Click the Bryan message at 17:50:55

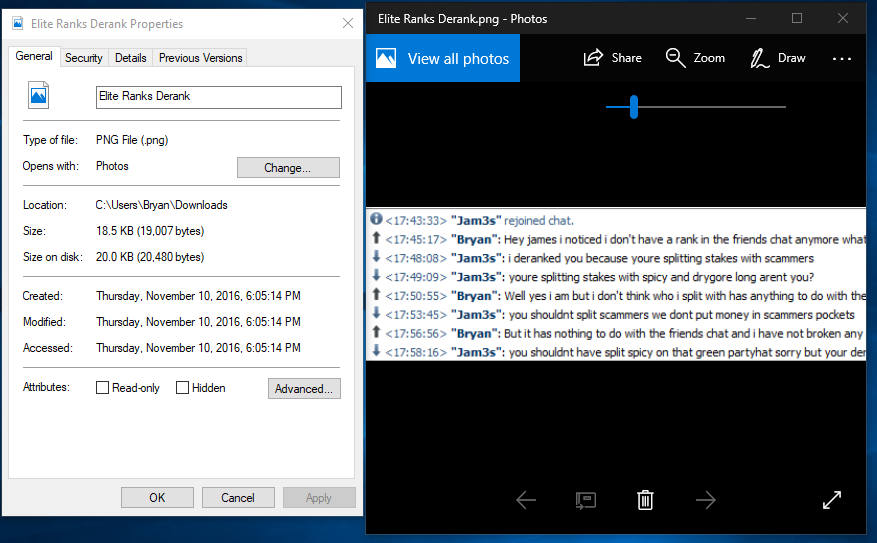point(625,296)
